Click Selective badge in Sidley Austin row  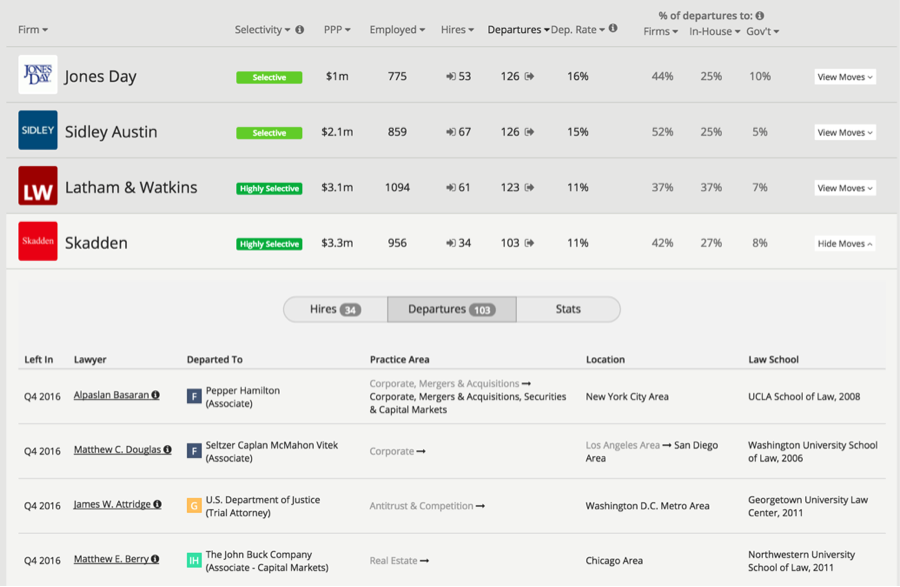(269, 133)
